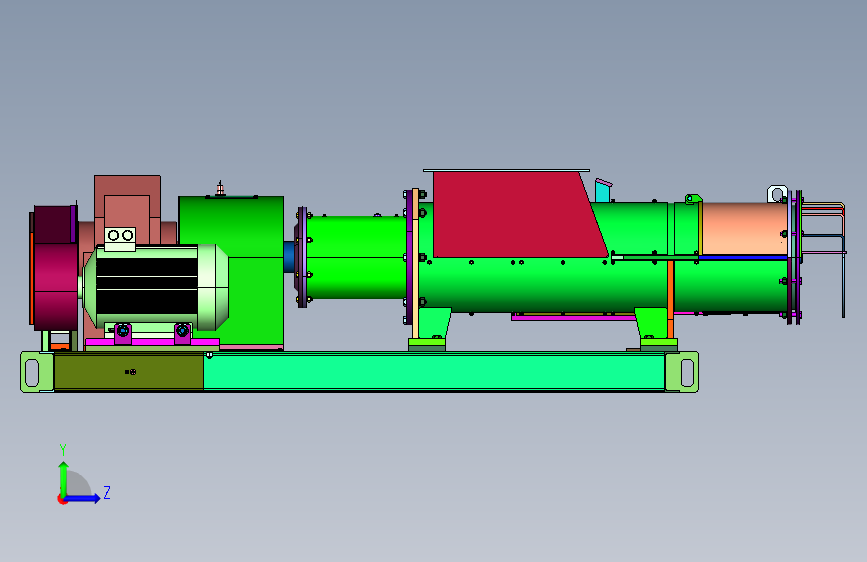Pick the blue shaft coupling after the gearbox
This screenshot has height=562, width=867.
coord(289,257)
